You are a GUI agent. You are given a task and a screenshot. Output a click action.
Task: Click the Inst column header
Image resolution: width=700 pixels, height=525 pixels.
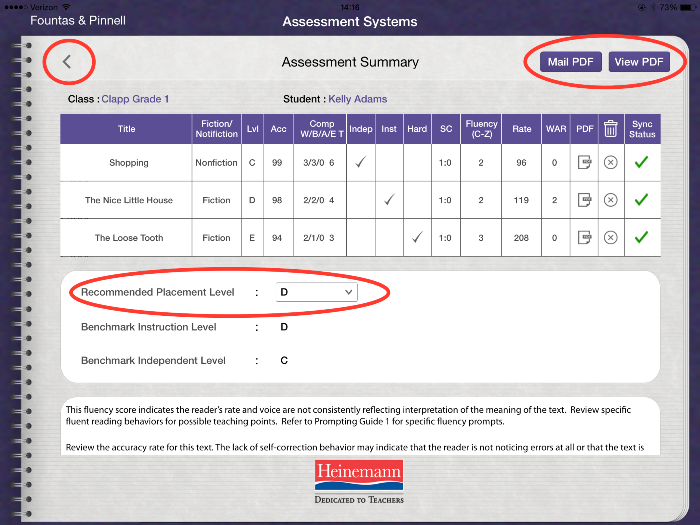tap(389, 129)
